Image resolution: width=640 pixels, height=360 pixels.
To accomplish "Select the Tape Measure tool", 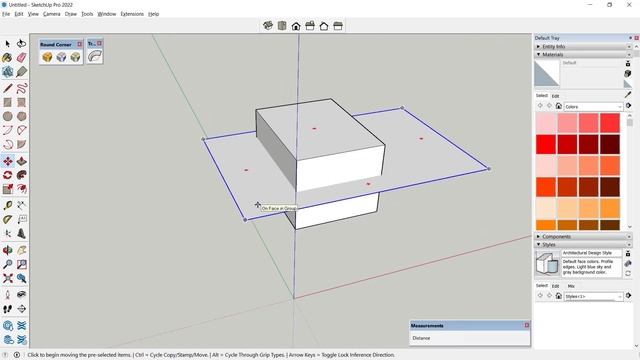I will pyautogui.click(x=7, y=205).
